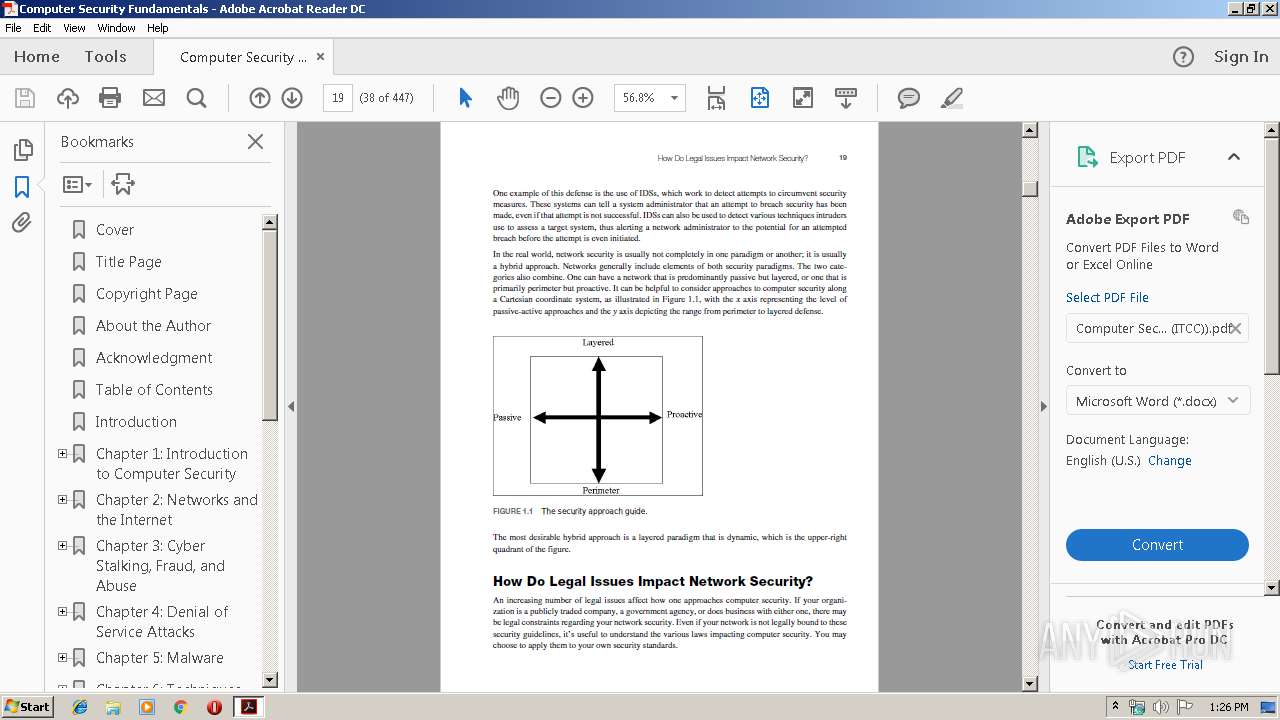Expand Chapter 5: Malware bookmark
This screenshot has width=1280, height=720.
pyautogui.click(x=62, y=658)
